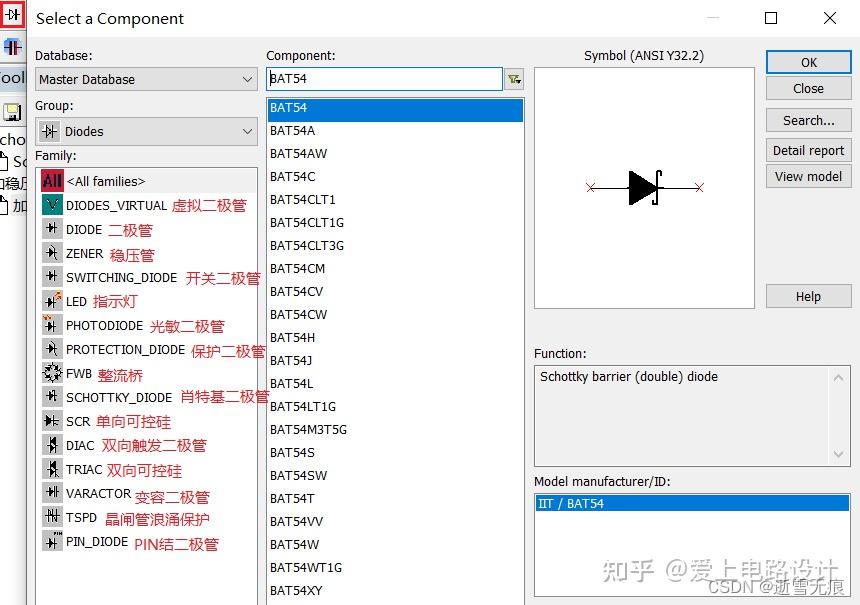
Task: Select the VARACTOR family icon
Action: click(x=52, y=494)
